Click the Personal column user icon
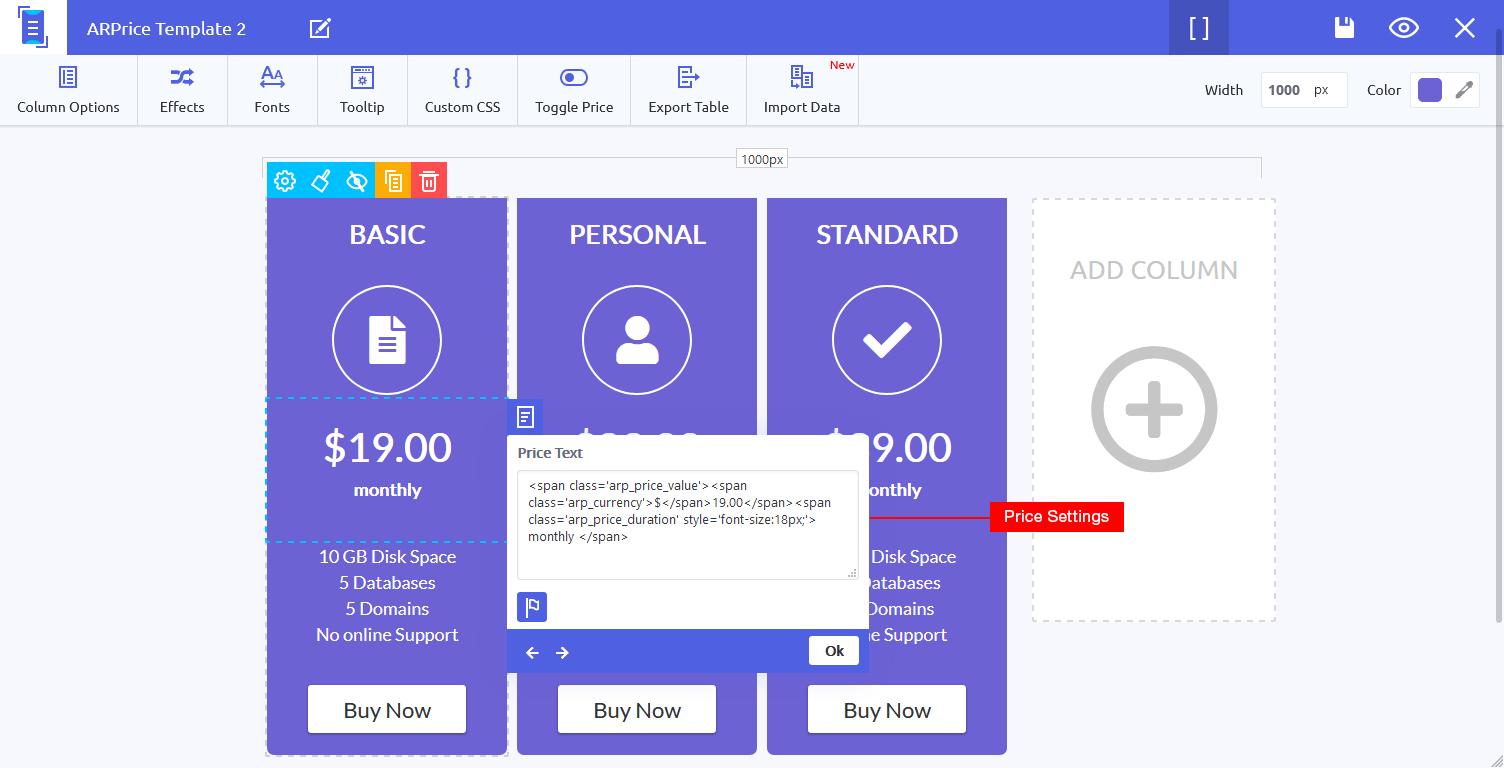Screen dimensions: 1504x768 (637, 339)
